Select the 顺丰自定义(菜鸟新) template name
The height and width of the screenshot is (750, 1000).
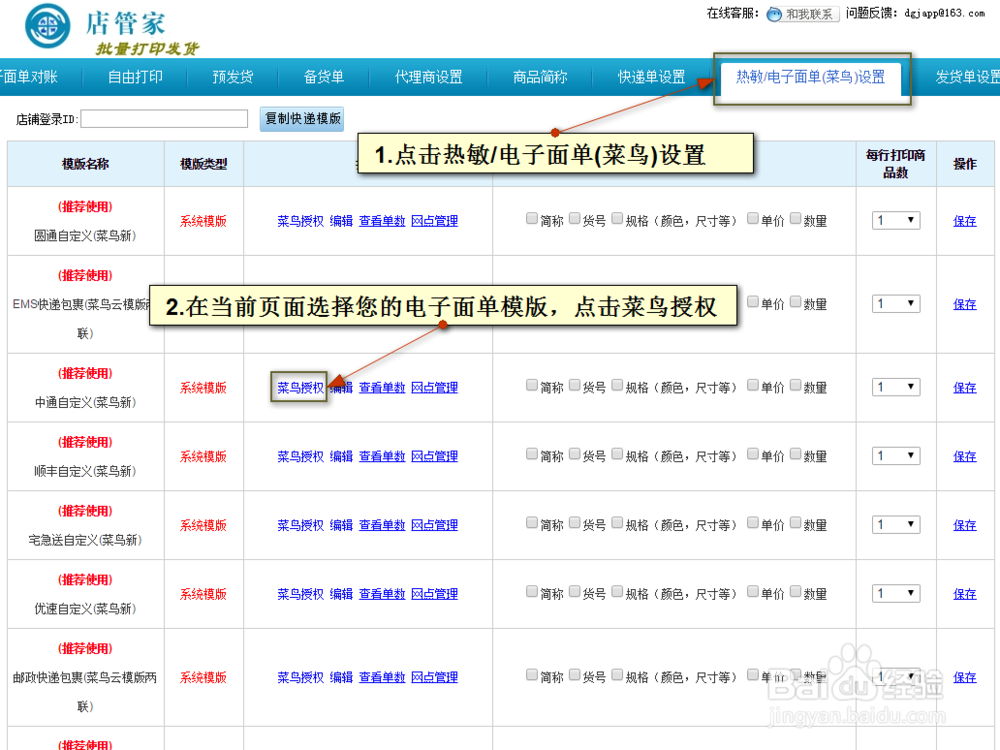[85, 471]
